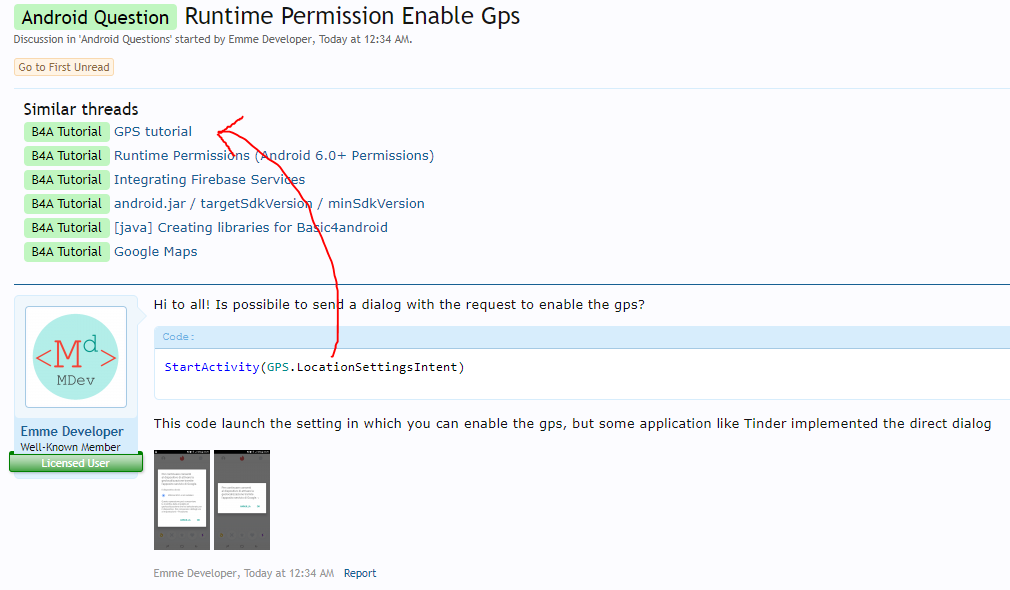1010x590 pixels.
Task: Click the second attached phone screenshot thumbnail
Action: tap(241, 499)
